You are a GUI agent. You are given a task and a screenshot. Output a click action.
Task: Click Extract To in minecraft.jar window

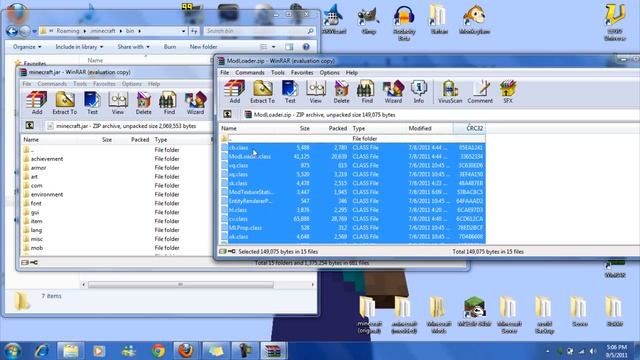[x=64, y=102]
